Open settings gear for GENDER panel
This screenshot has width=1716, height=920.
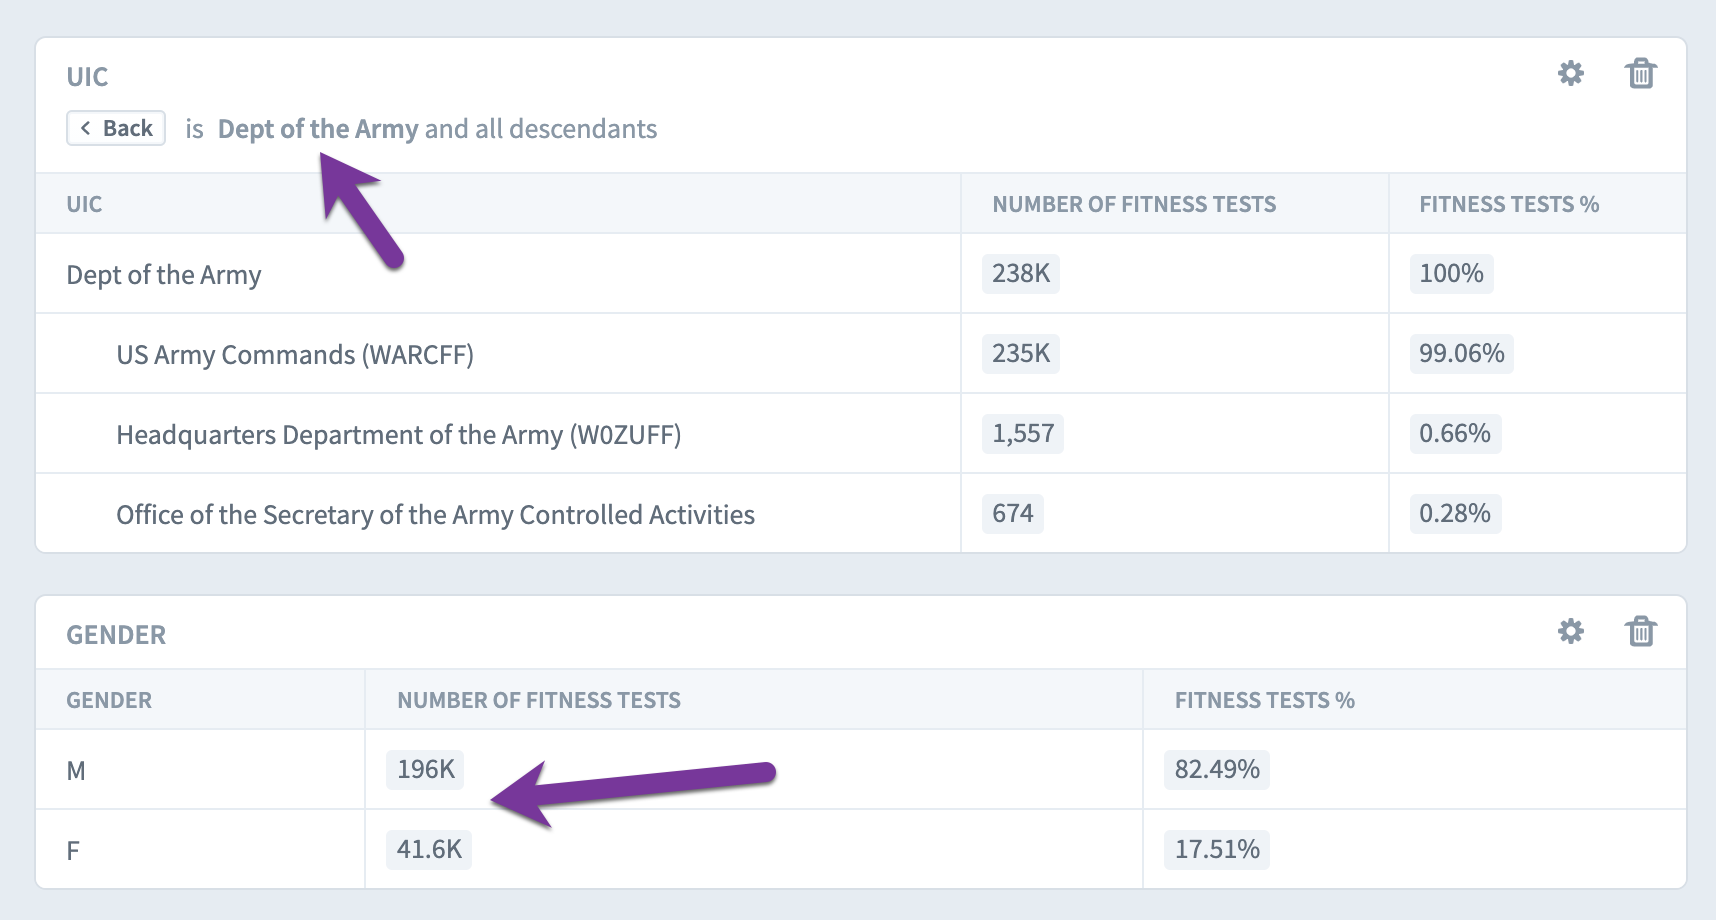[1571, 631]
